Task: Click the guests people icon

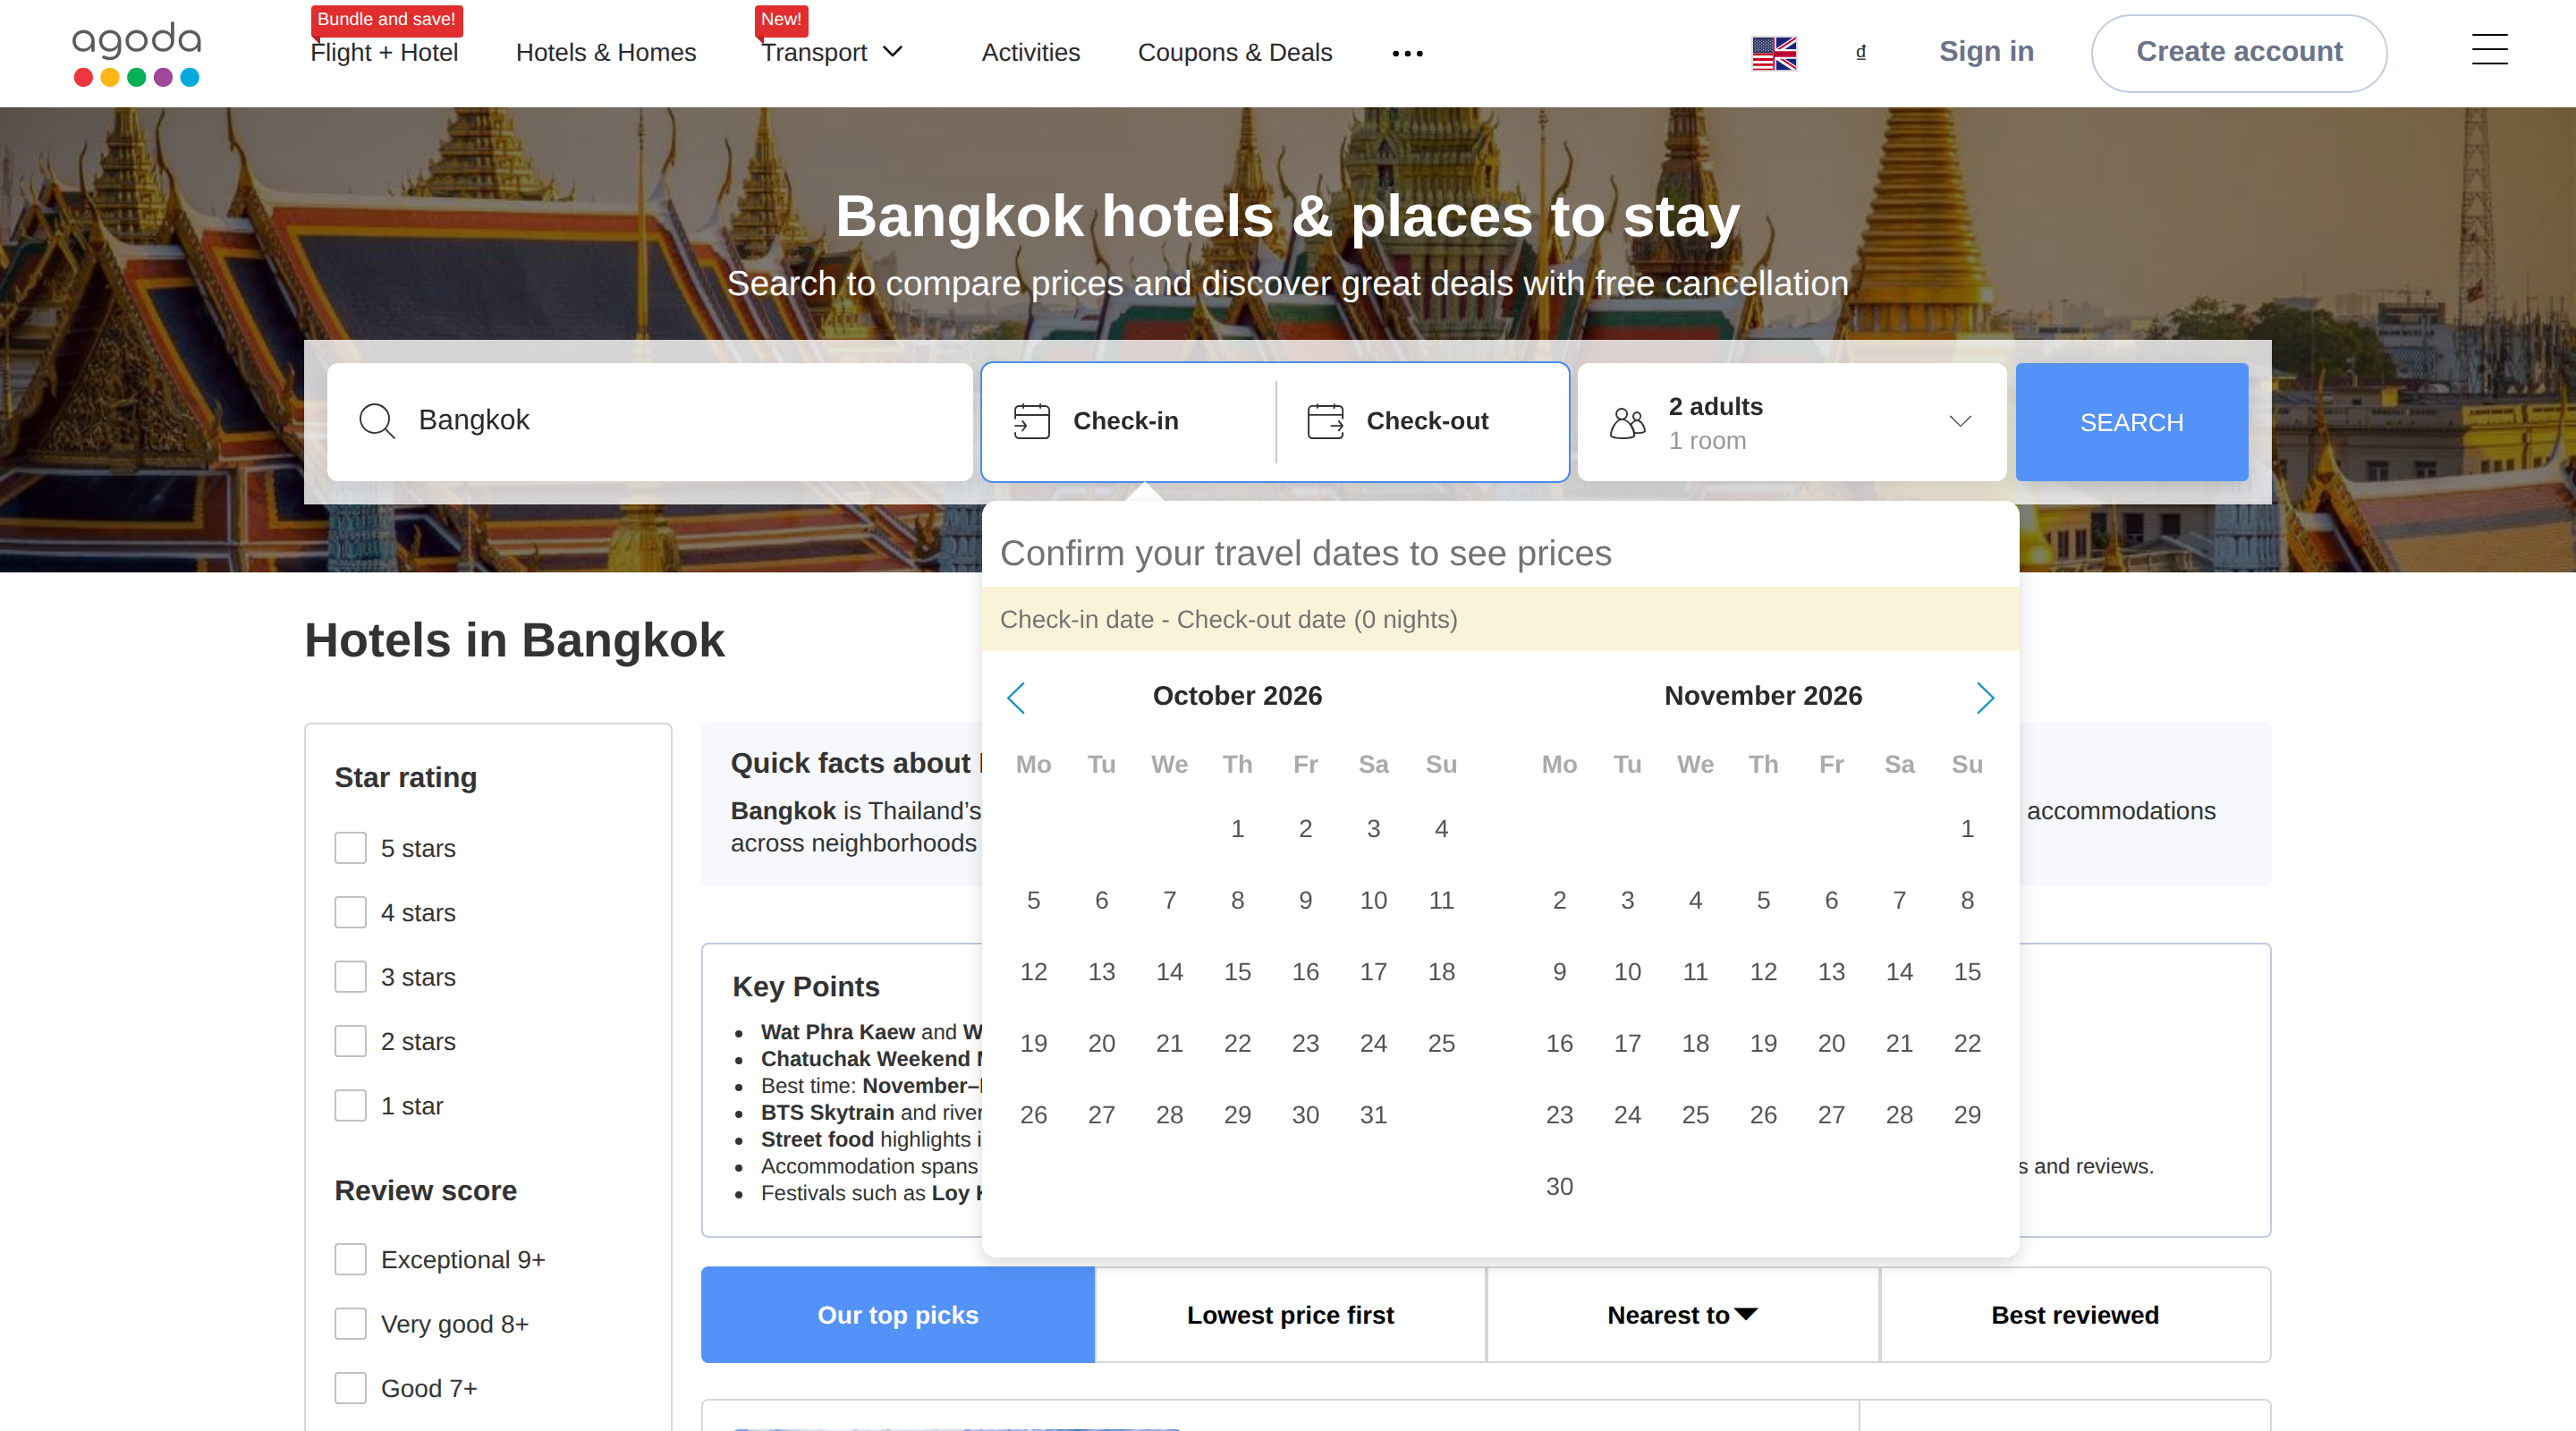Action: [1627, 423]
